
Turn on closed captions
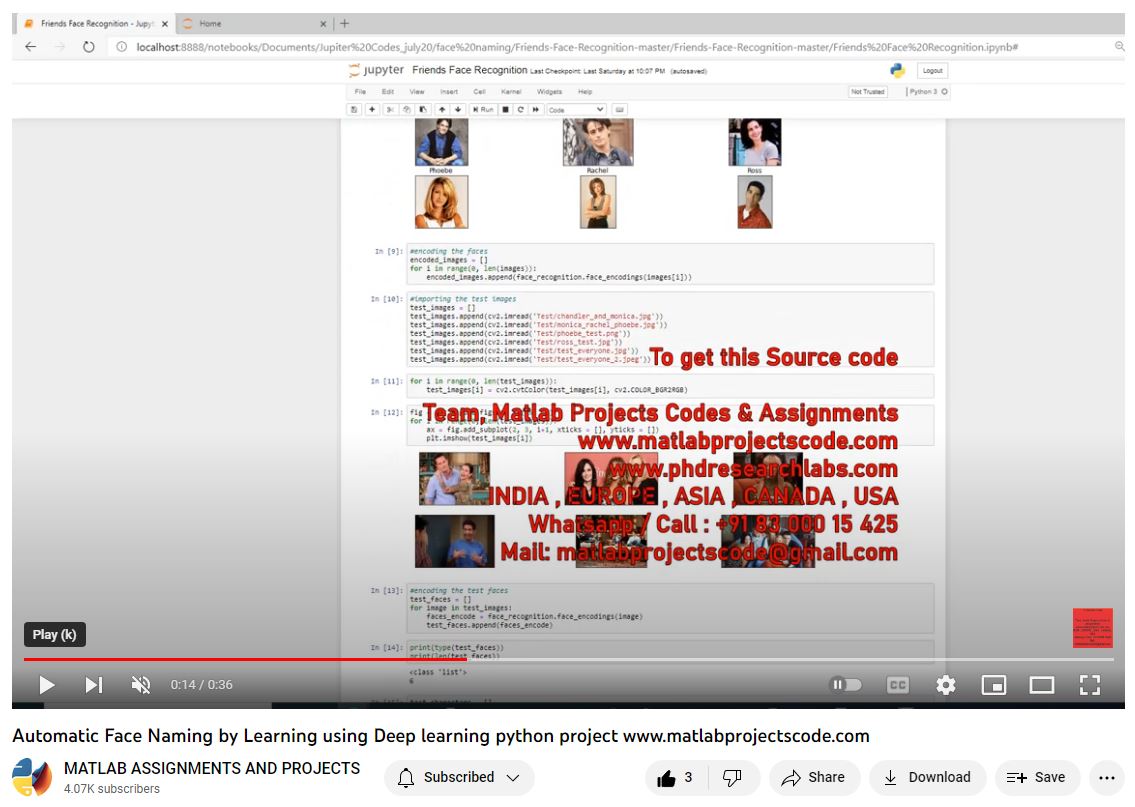tap(898, 685)
